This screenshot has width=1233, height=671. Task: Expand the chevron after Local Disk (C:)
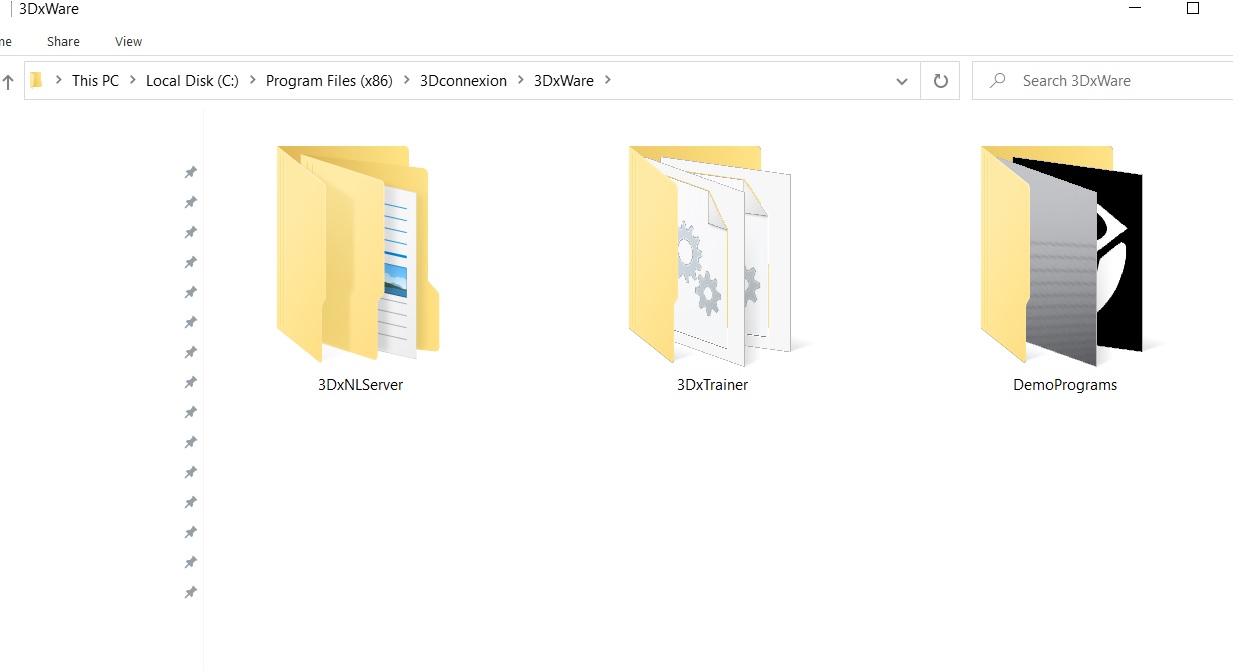[253, 81]
